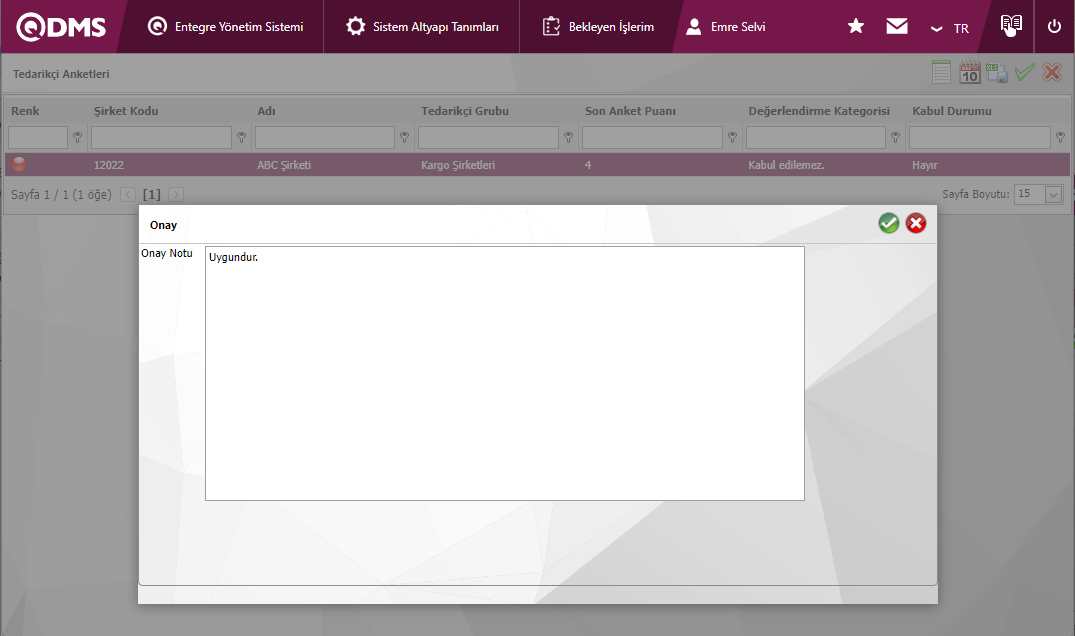The width and height of the screenshot is (1075, 636).
Task: Open the Sistem Altyapı Tanımları menu
Action: pos(422,27)
